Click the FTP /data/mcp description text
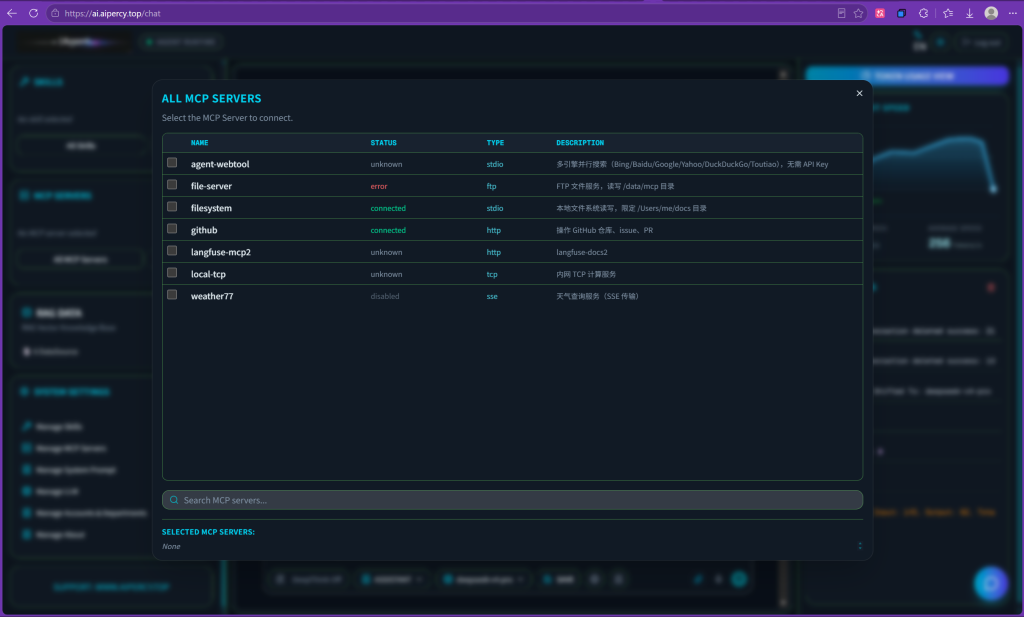The height and width of the screenshot is (617, 1024). (615, 186)
